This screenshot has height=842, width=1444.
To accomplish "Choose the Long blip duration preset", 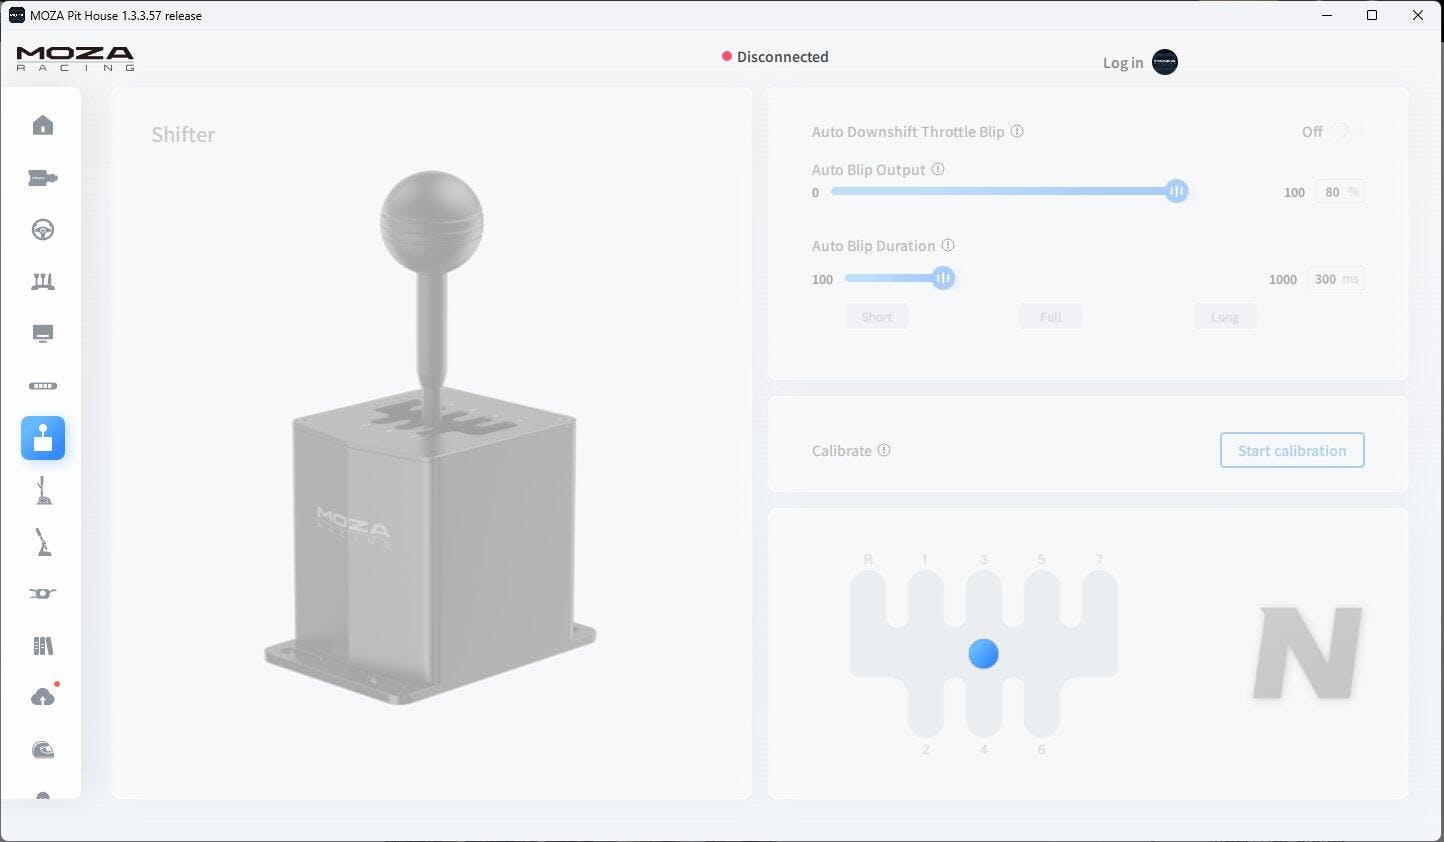I will tap(1224, 317).
